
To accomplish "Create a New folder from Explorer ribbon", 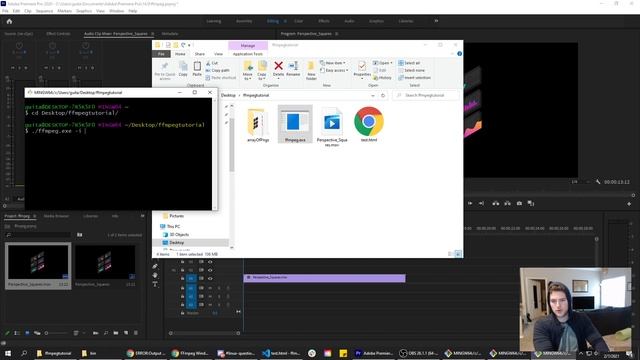I will click(311, 70).
